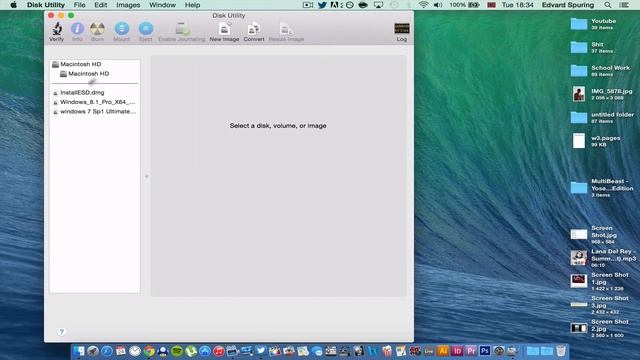Image resolution: width=640 pixels, height=360 pixels.
Task: Open the Apple menu
Action: click(13, 5)
